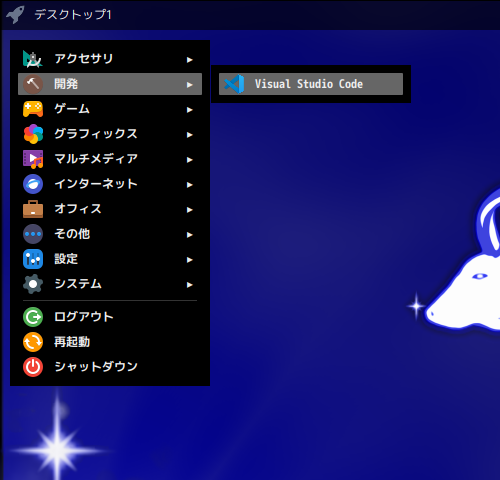Expand the グラフィックス submenu arrow
Image resolution: width=500 pixels, height=480 pixels.
190,135
